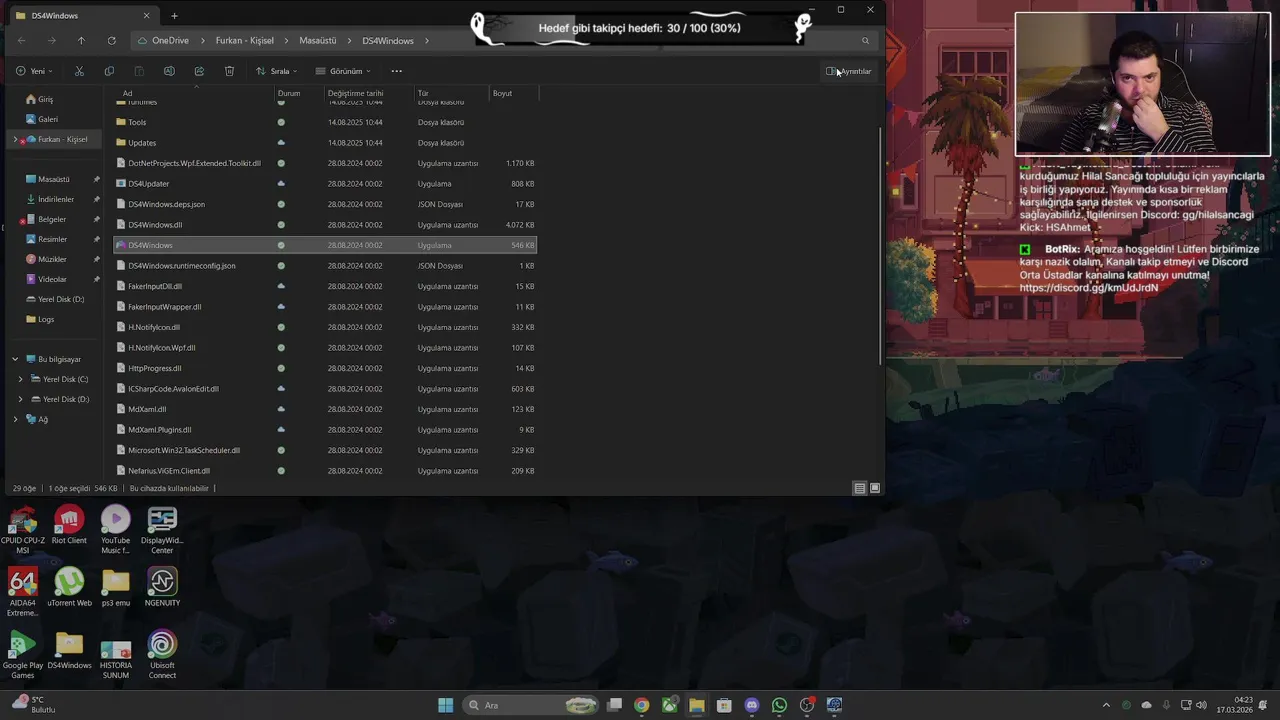Click the Copy icon in Explorer toolbar
Image resolution: width=1280 pixels, height=720 pixels.
[109, 71]
